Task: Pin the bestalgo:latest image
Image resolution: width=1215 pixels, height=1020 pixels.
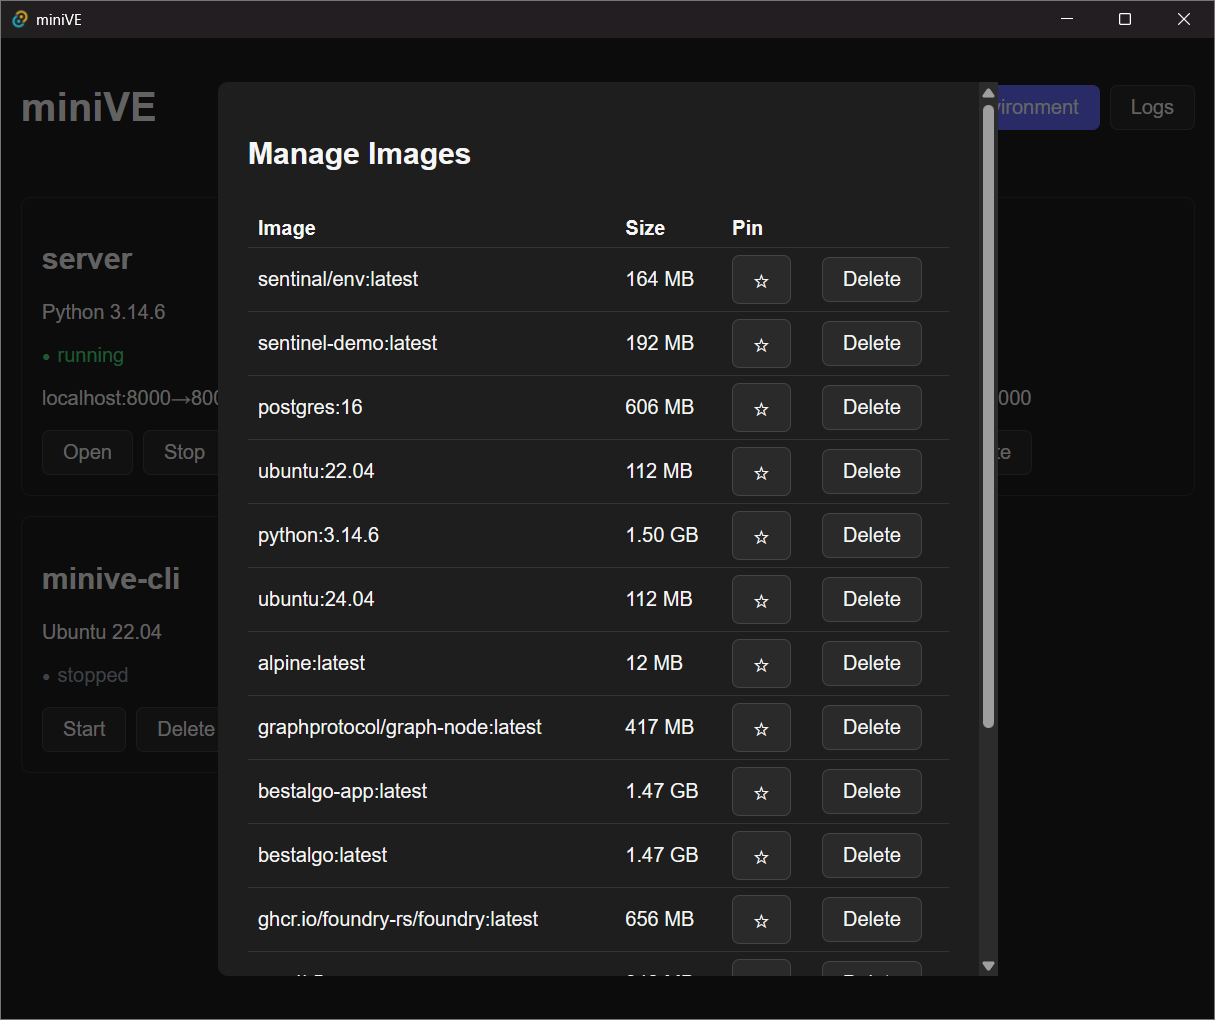Action: point(761,855)
